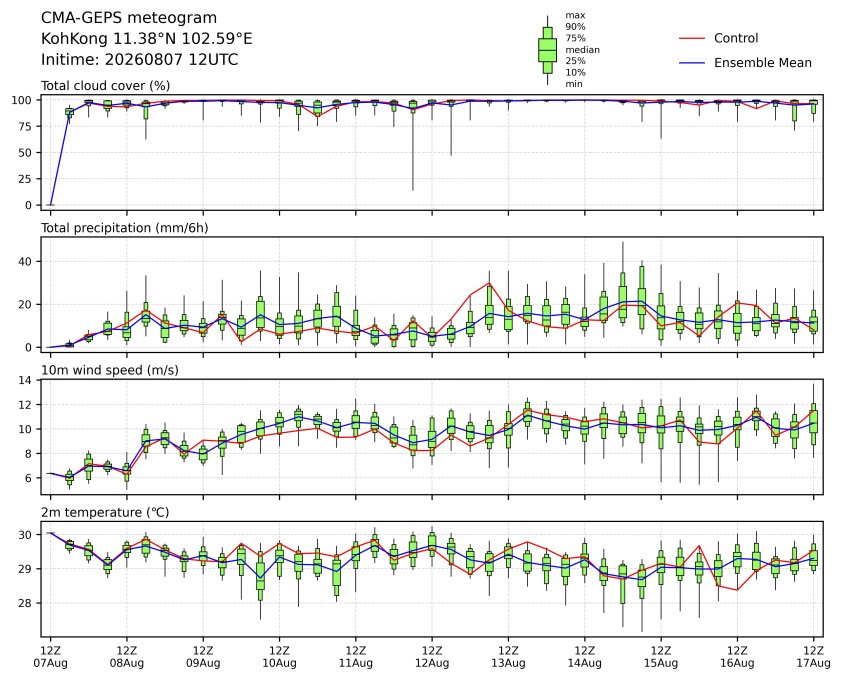Click the CMA-GEPS meteogram title
This screenshot has width=842, height=680.
pos(129,18)
